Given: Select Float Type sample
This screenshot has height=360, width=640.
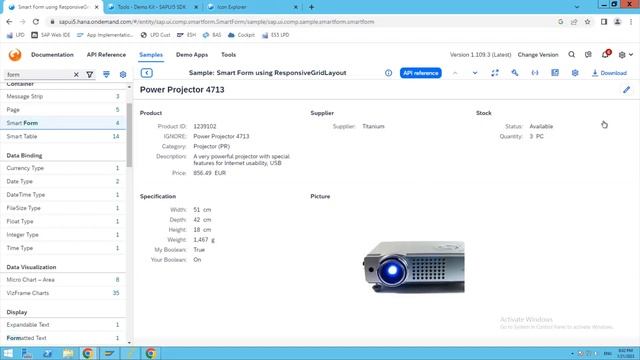Looking at the screenshot, I should tap(63, 221).
